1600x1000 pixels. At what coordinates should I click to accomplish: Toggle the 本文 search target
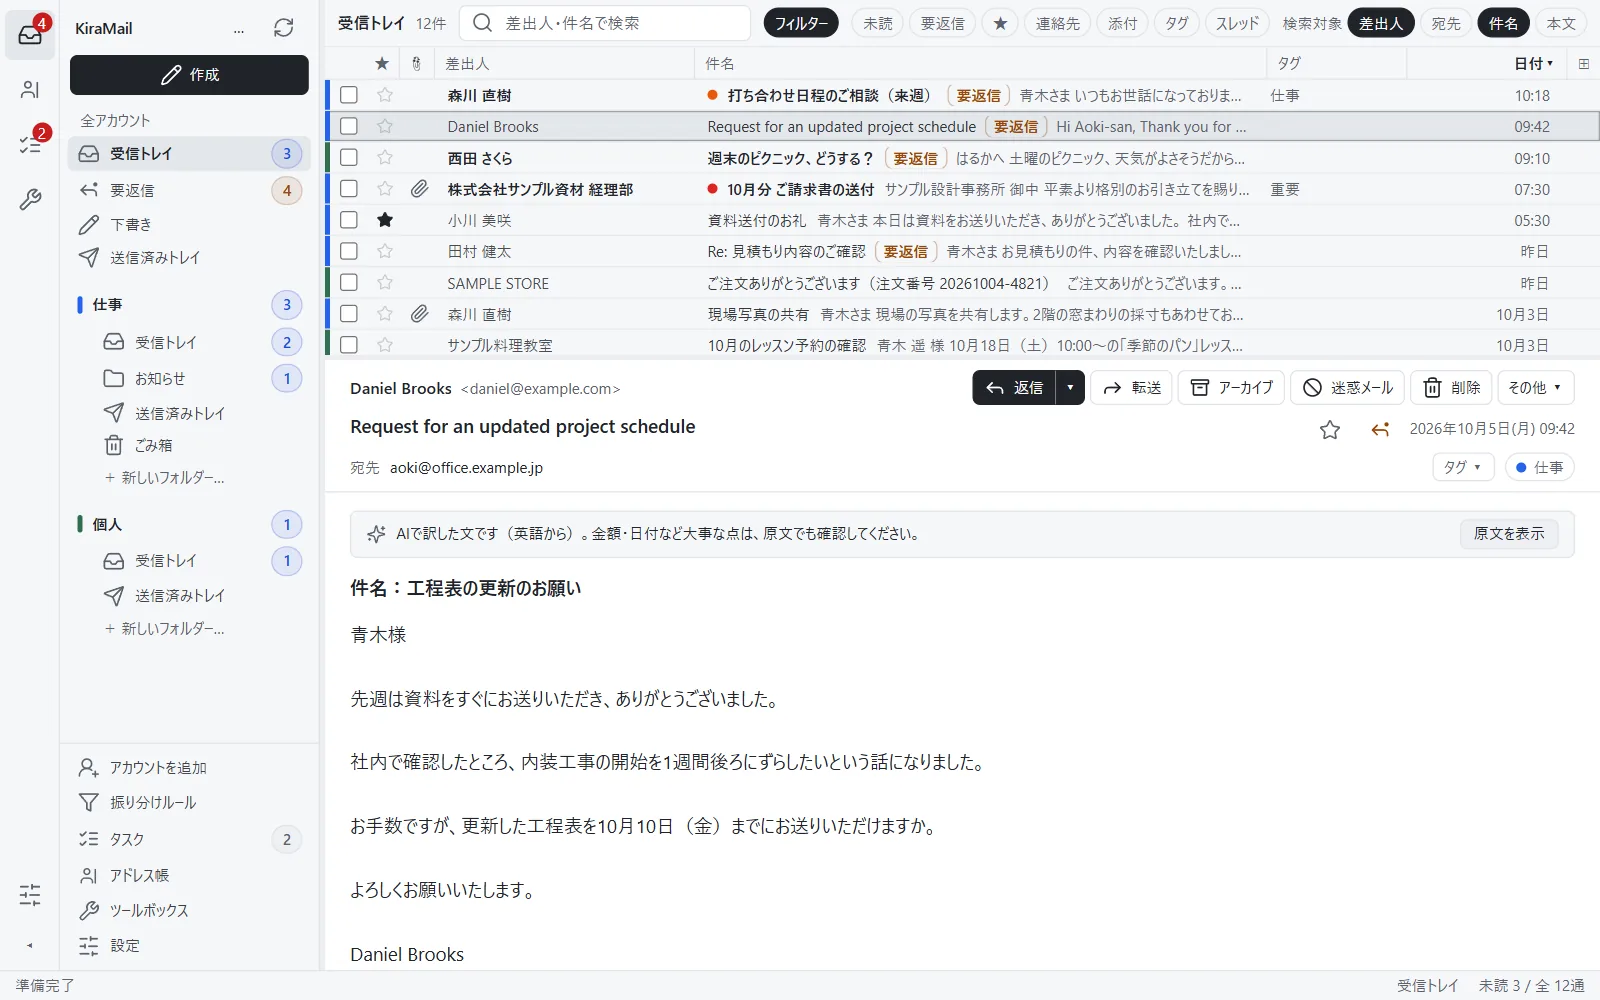coord(1561,23)
